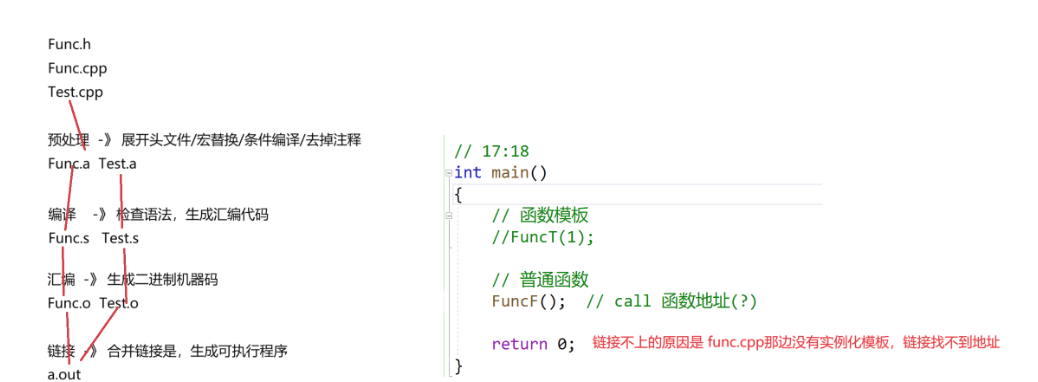Collapse the fold marker beside // 函数模板
The height and width of the screenshot is (382, 1038).
(449, 215)
